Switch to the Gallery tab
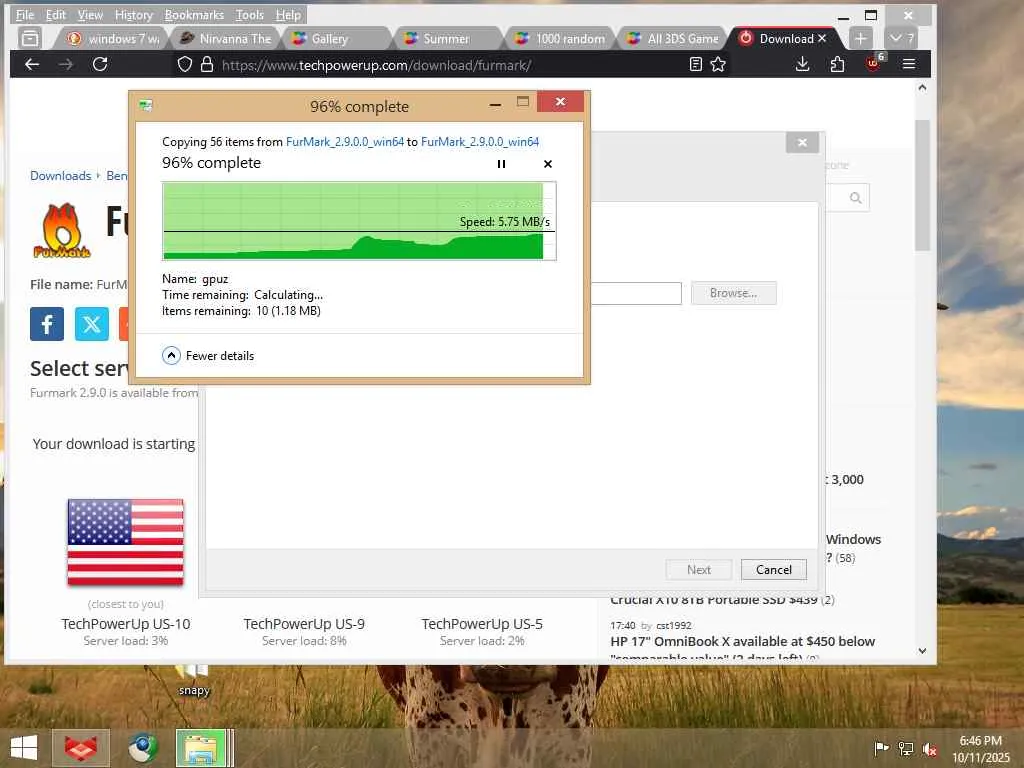The image size is (1024, 768). coord(335,39)
